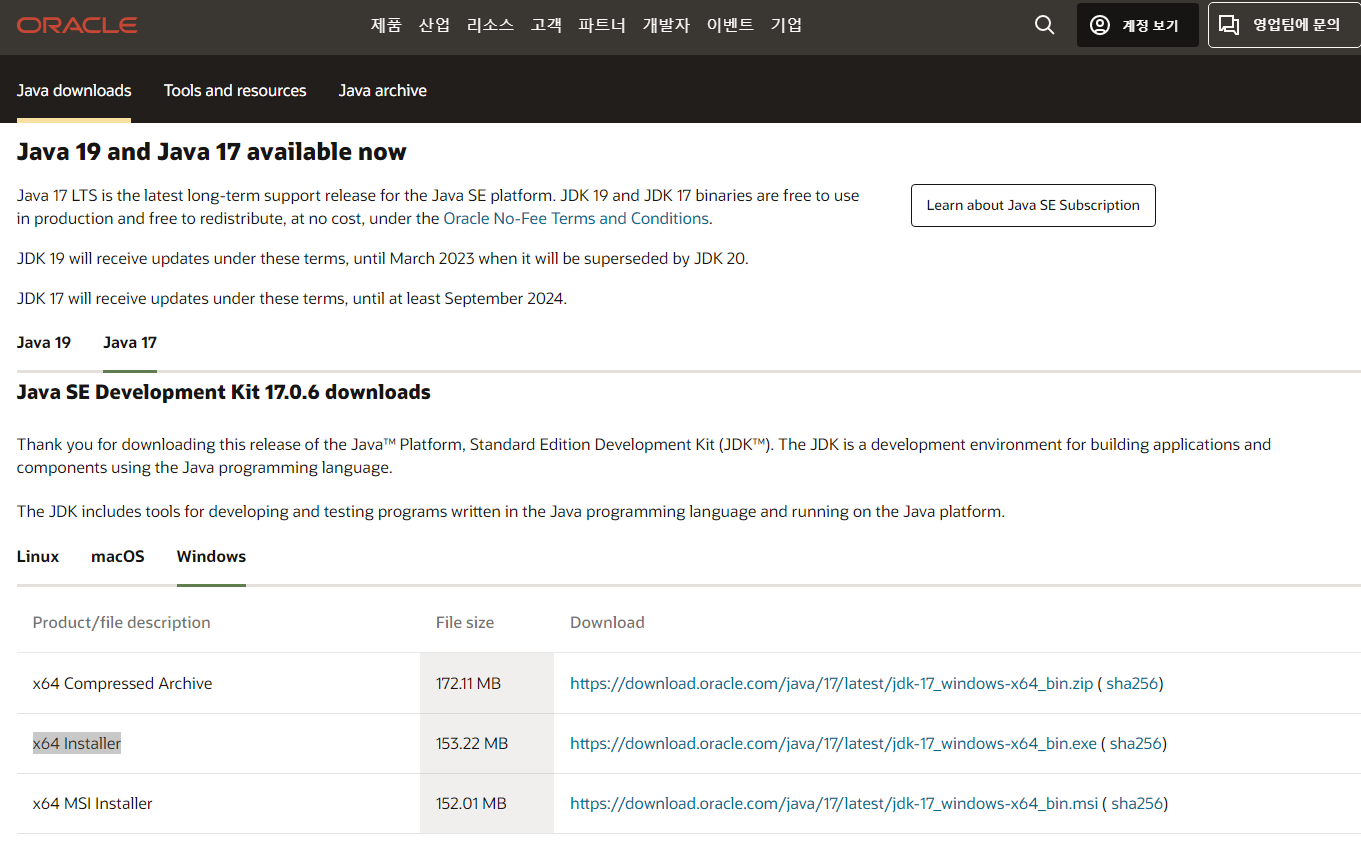Select the Windows tab
This screenshot has width=1361, height=844.
pos(211,556)
